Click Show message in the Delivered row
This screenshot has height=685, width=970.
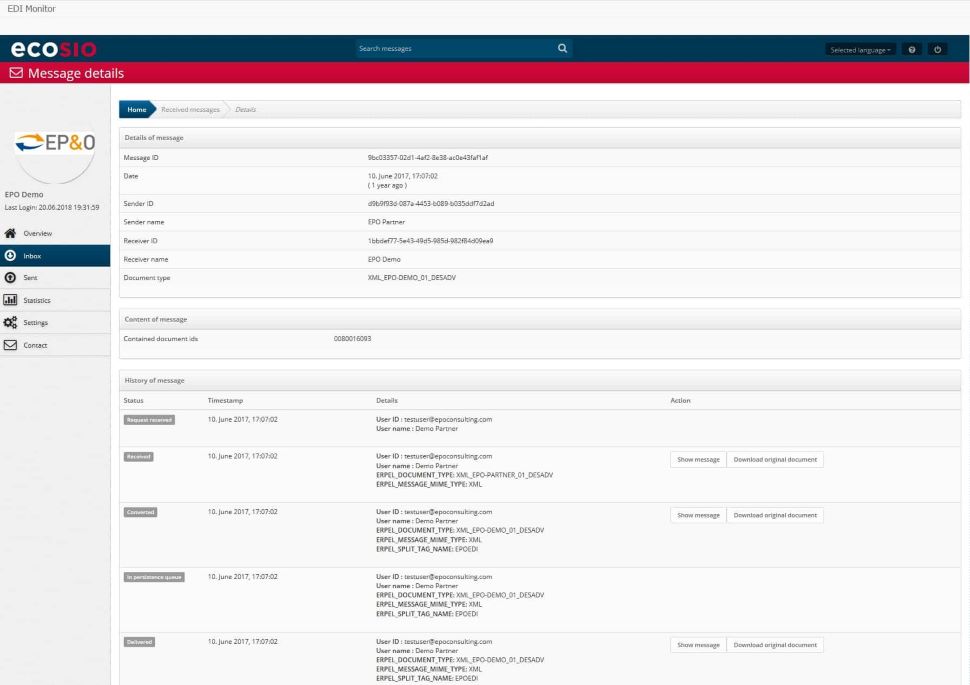coord(698,645)
